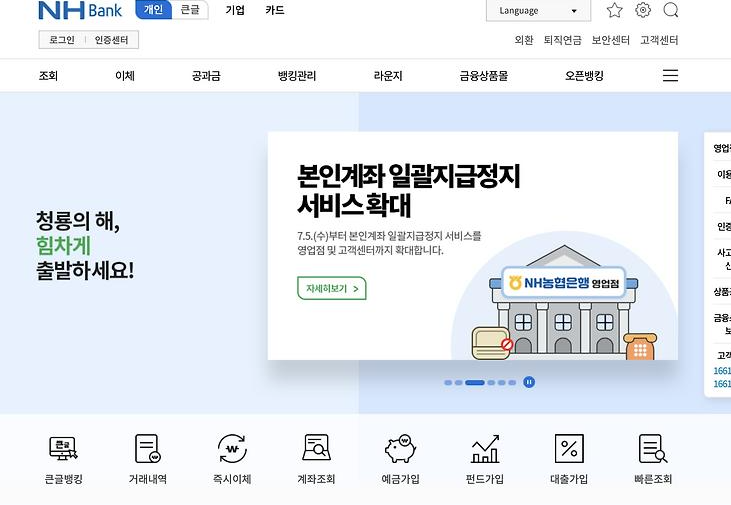The image size is (731, 505).
Task: Click the favorites star icon
Action: tap(614, 10)
